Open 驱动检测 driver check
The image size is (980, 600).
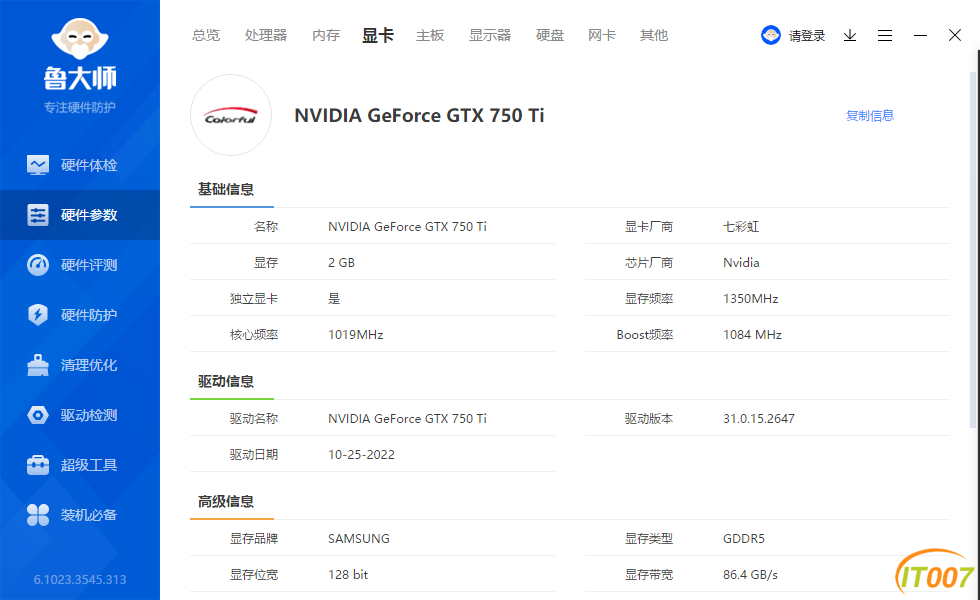pos(80,415)
